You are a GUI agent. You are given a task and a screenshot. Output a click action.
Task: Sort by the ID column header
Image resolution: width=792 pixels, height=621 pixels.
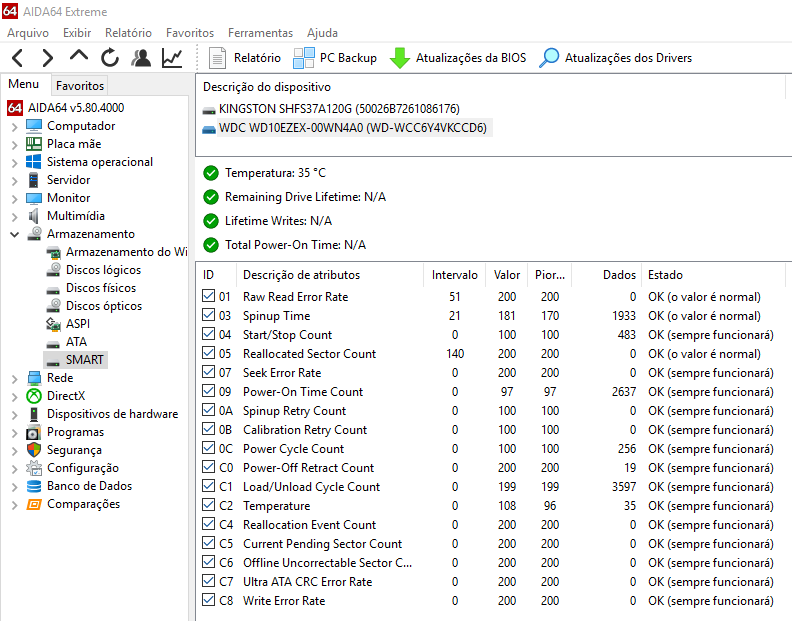point(216,275)
